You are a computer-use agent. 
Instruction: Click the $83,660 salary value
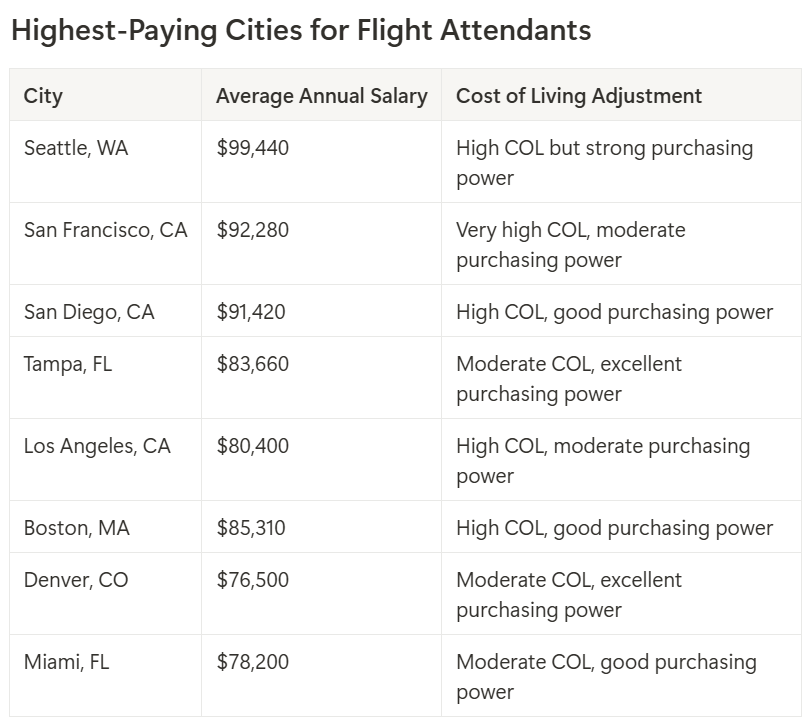pos(252,364)
